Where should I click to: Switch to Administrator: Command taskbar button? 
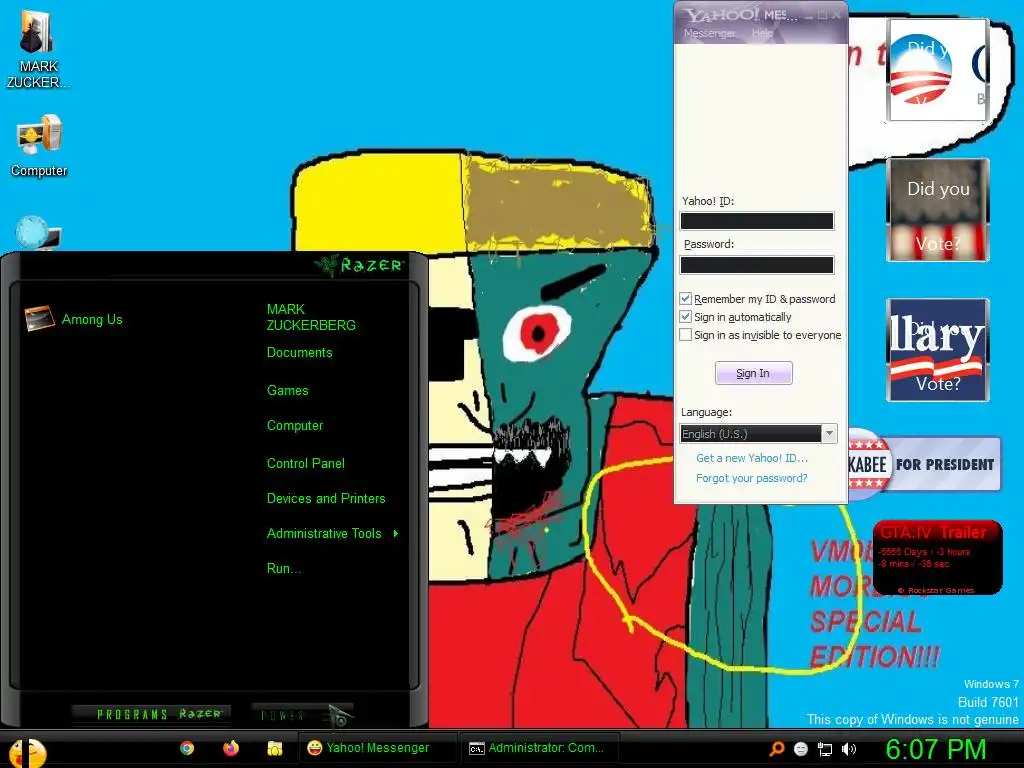[539, 748]
